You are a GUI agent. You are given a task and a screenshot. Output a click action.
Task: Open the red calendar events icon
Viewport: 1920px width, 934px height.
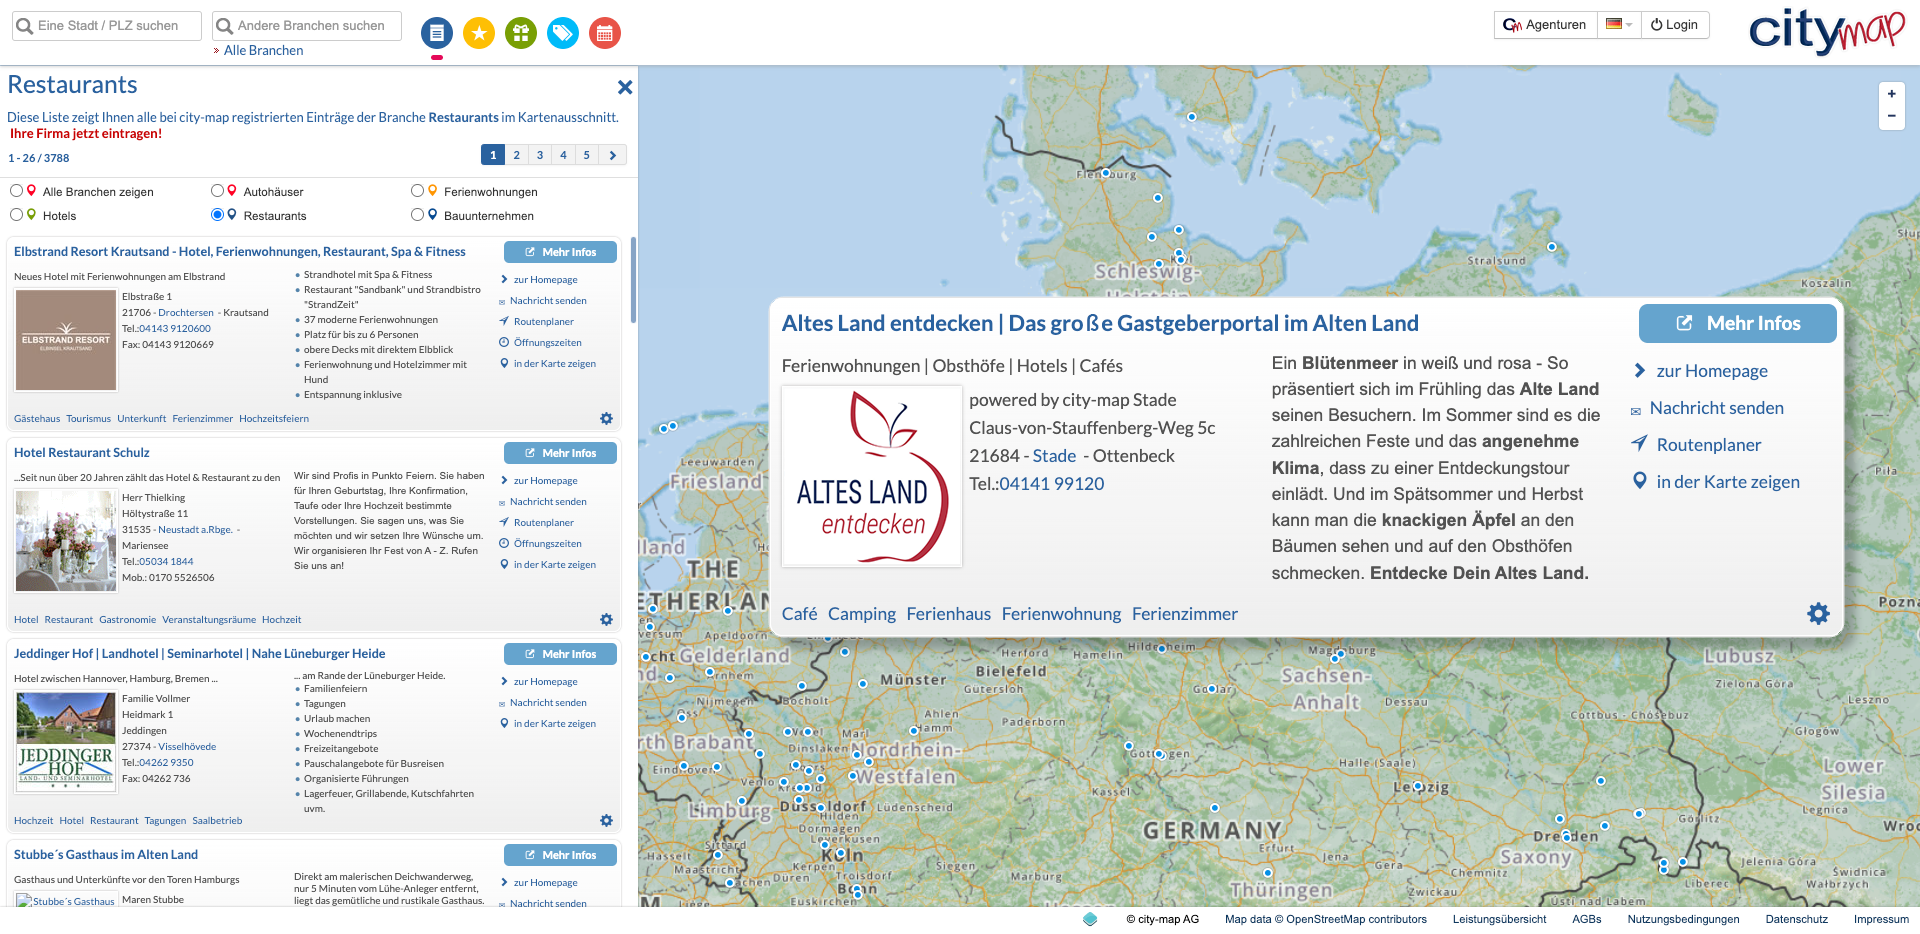tap(605, 34)
